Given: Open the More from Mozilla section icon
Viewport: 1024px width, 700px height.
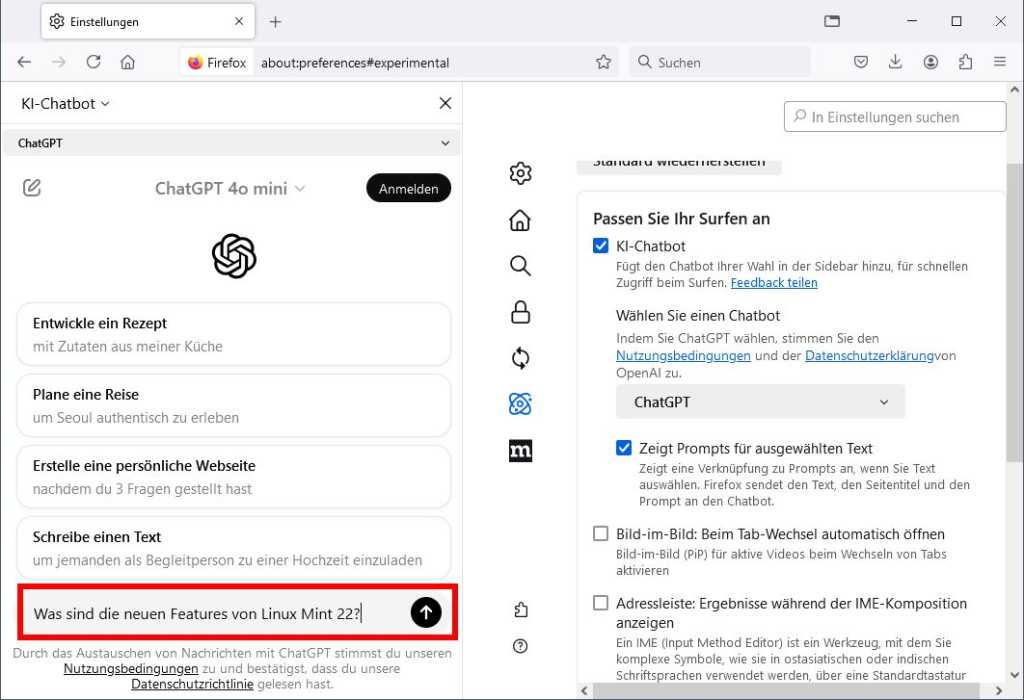Looking at the screenshot, I should coord(520,451).
